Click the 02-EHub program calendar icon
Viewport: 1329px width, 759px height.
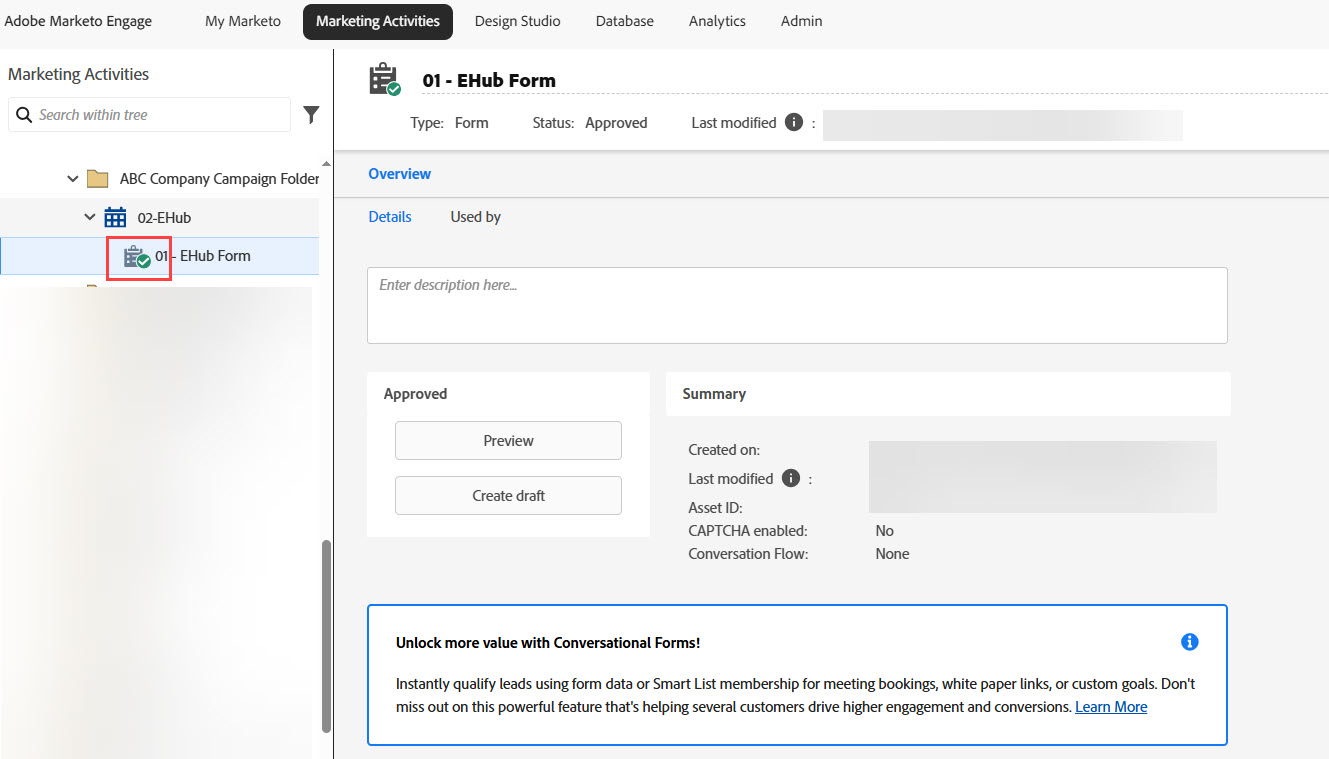coord(115,217)
